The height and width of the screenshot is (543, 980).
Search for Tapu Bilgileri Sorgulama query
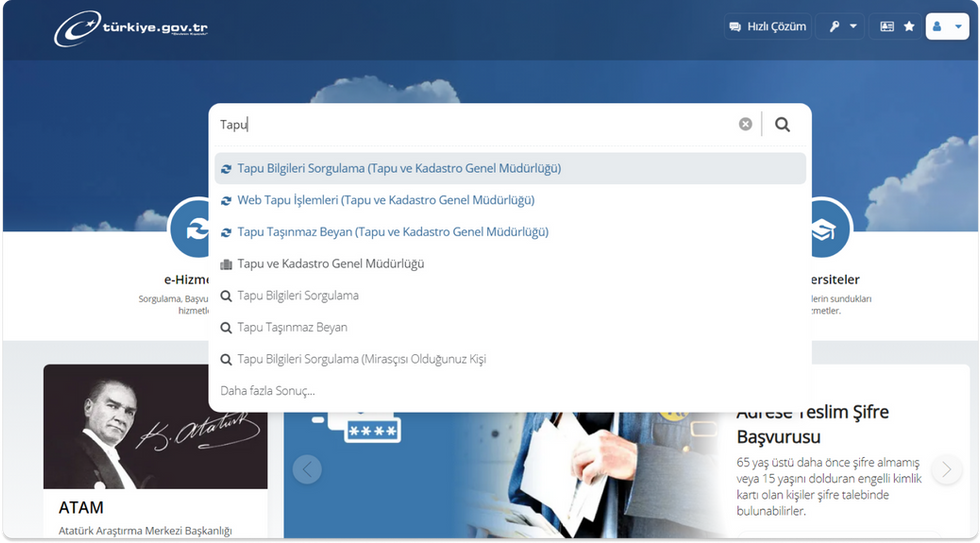pos(510,296)
